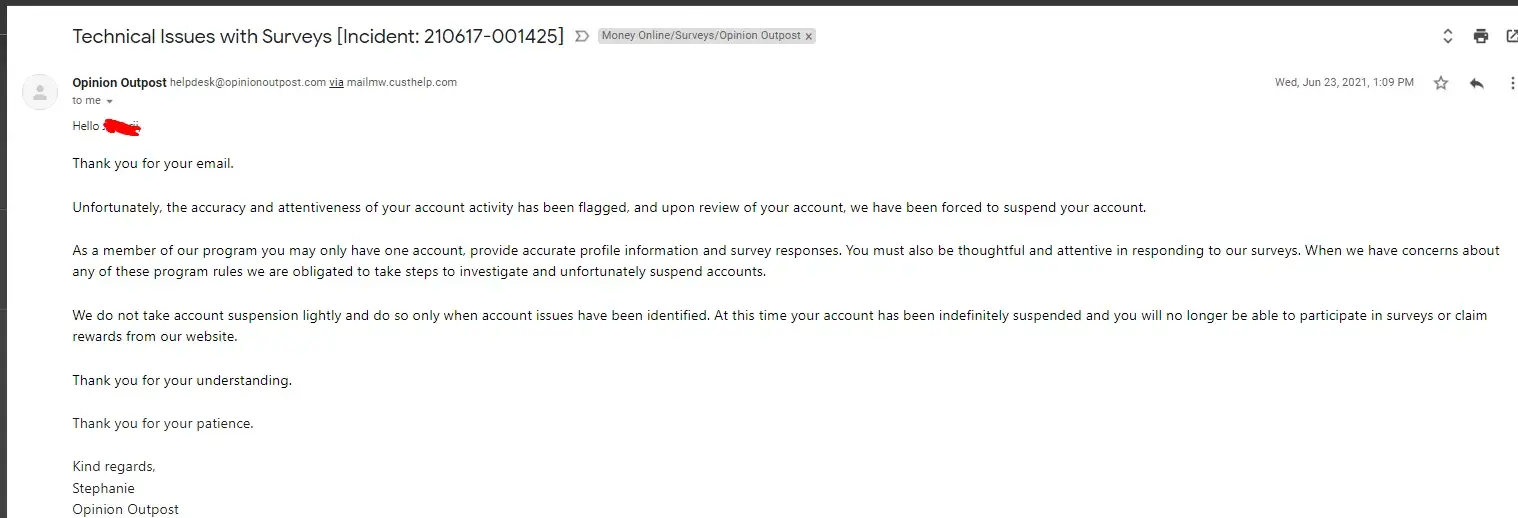Star this email message

[x=1441, y=83]
